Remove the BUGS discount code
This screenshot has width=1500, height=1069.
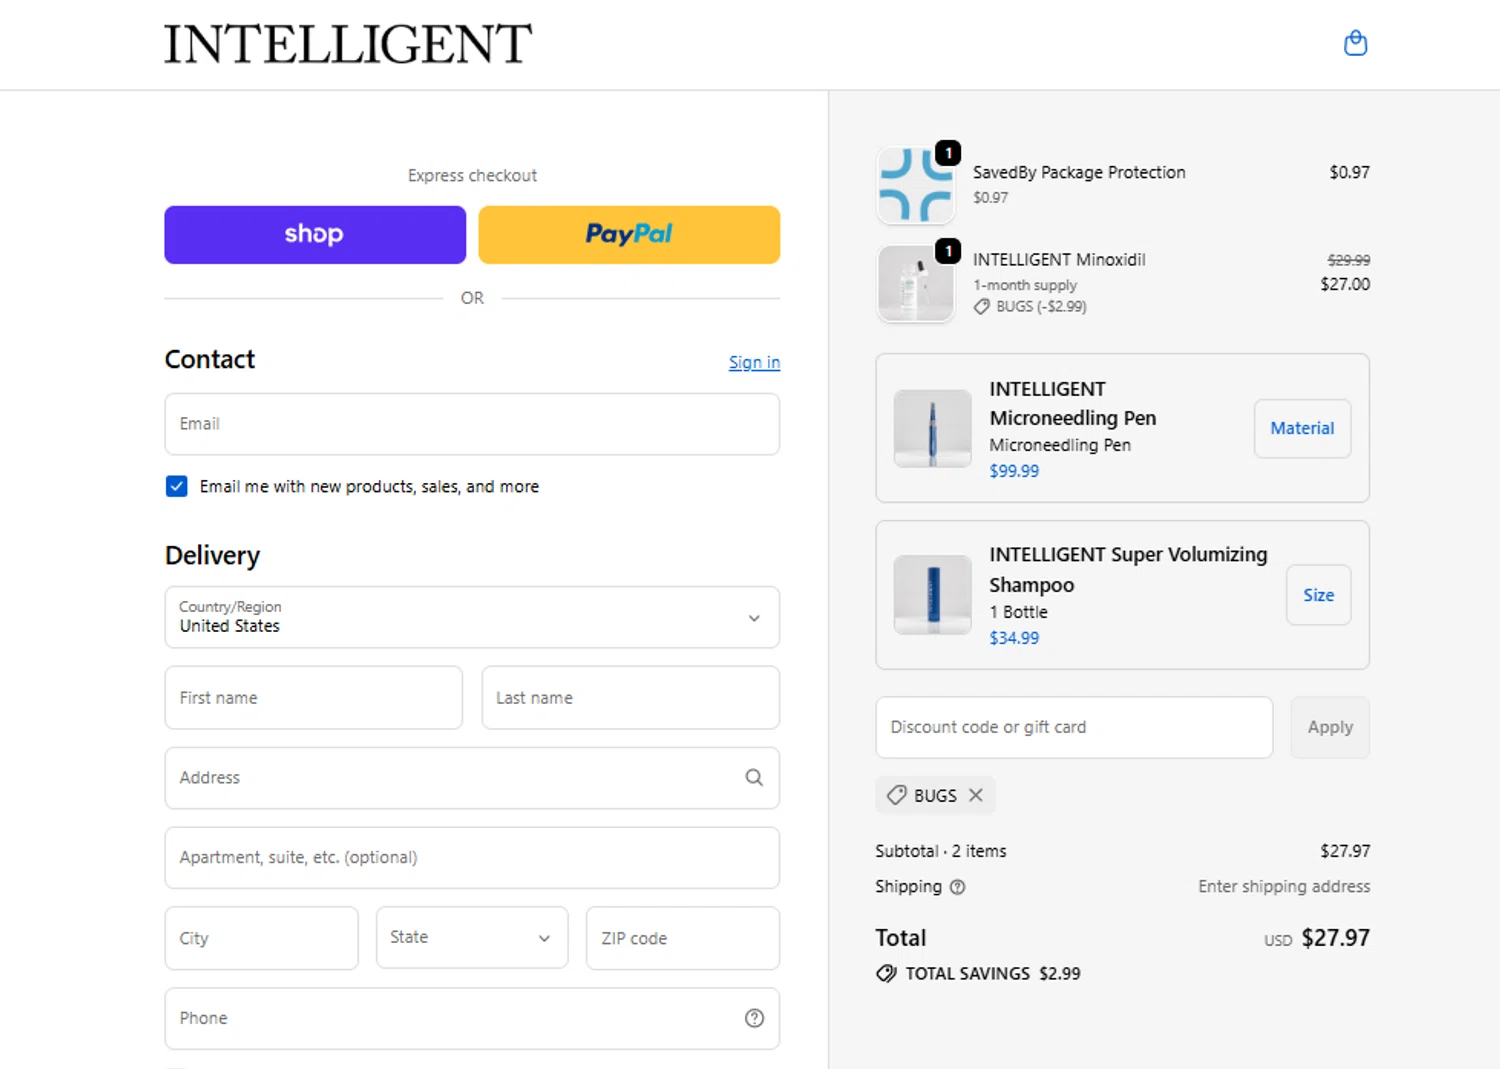tap(976, 795)
